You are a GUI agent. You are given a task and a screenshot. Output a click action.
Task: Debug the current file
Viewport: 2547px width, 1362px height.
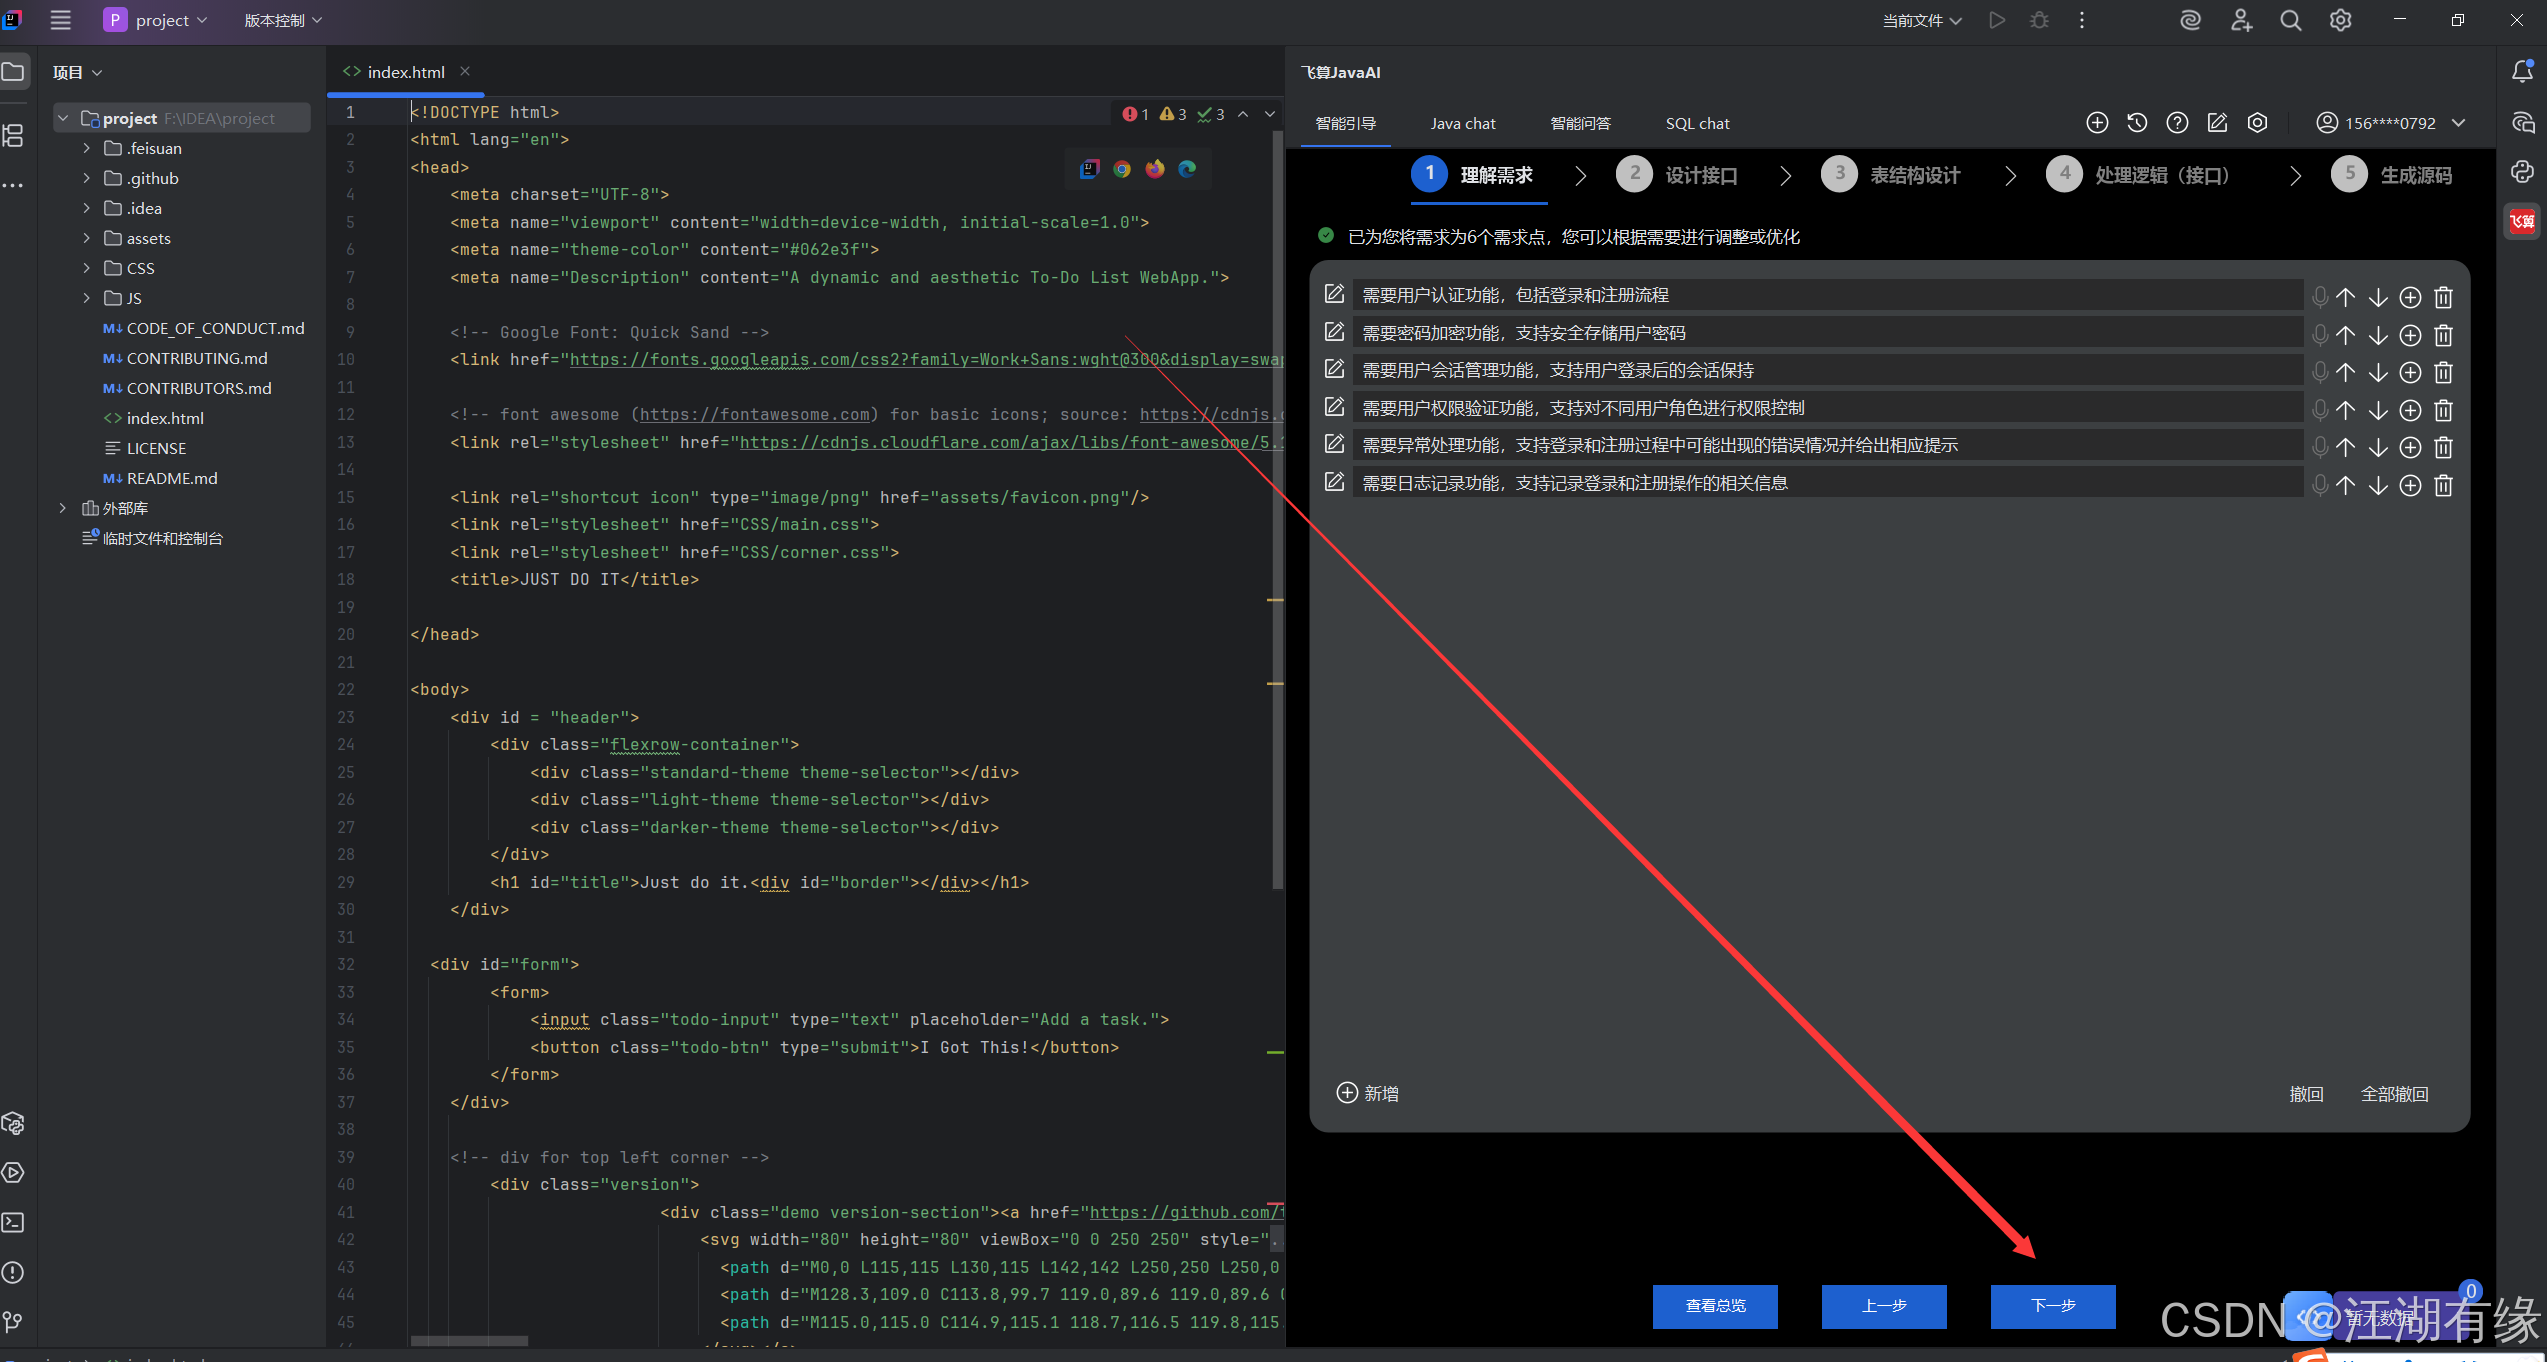[x=2039, y=20]
